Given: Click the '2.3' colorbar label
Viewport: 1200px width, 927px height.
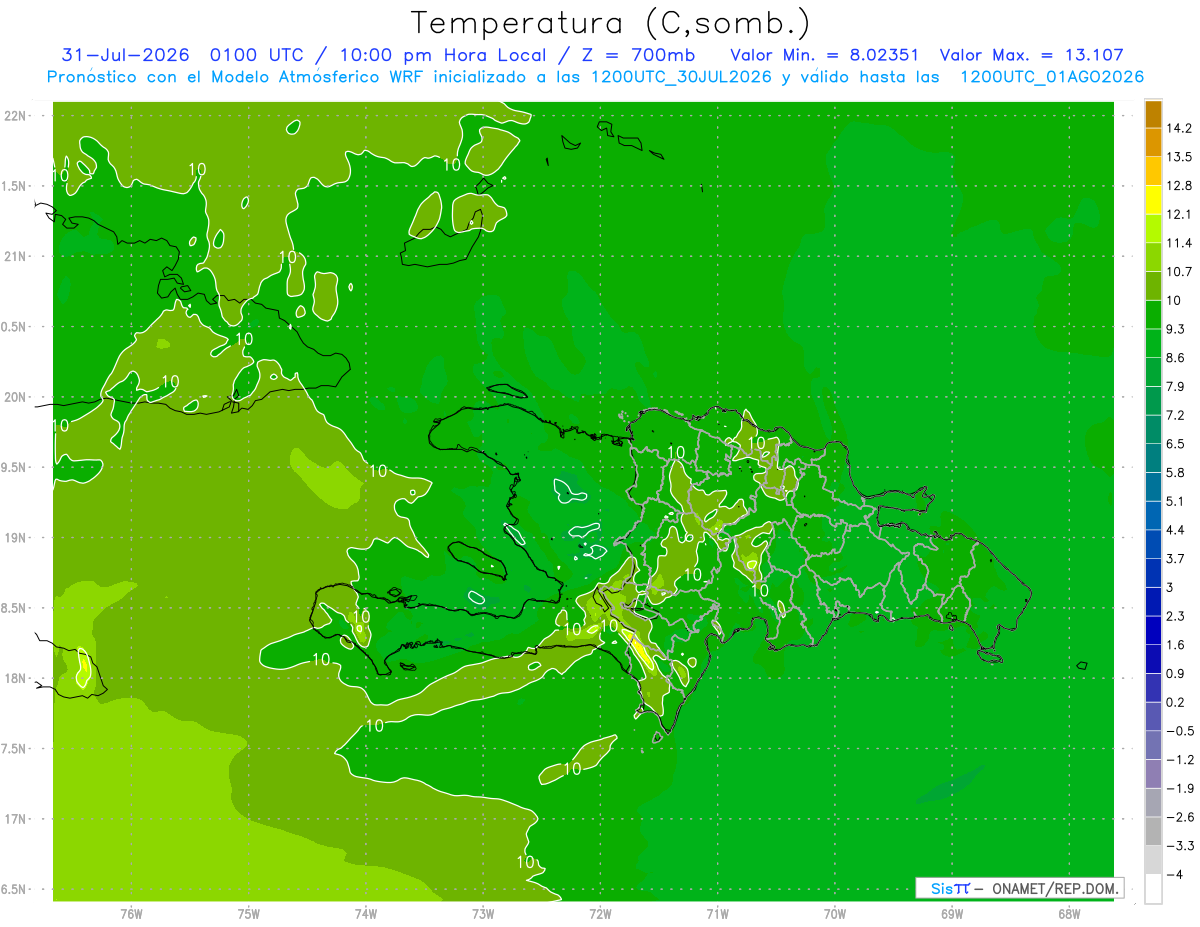Looking at the screenshot, I should [1176, 616].
